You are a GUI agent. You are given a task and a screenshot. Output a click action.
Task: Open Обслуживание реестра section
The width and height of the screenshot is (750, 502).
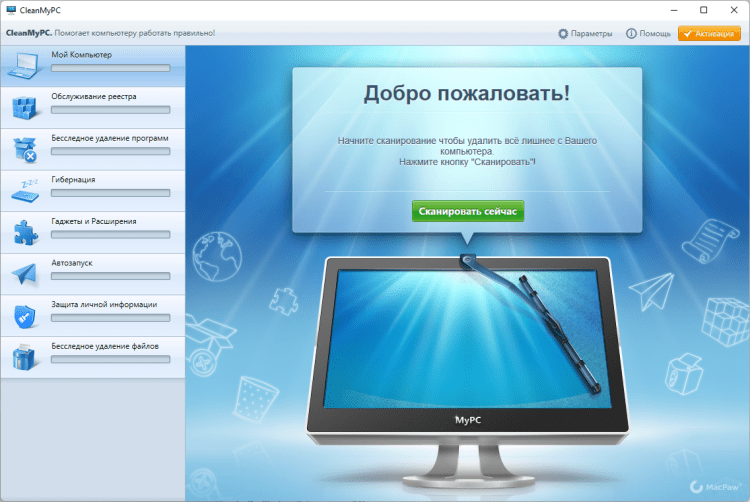point(93,108)
